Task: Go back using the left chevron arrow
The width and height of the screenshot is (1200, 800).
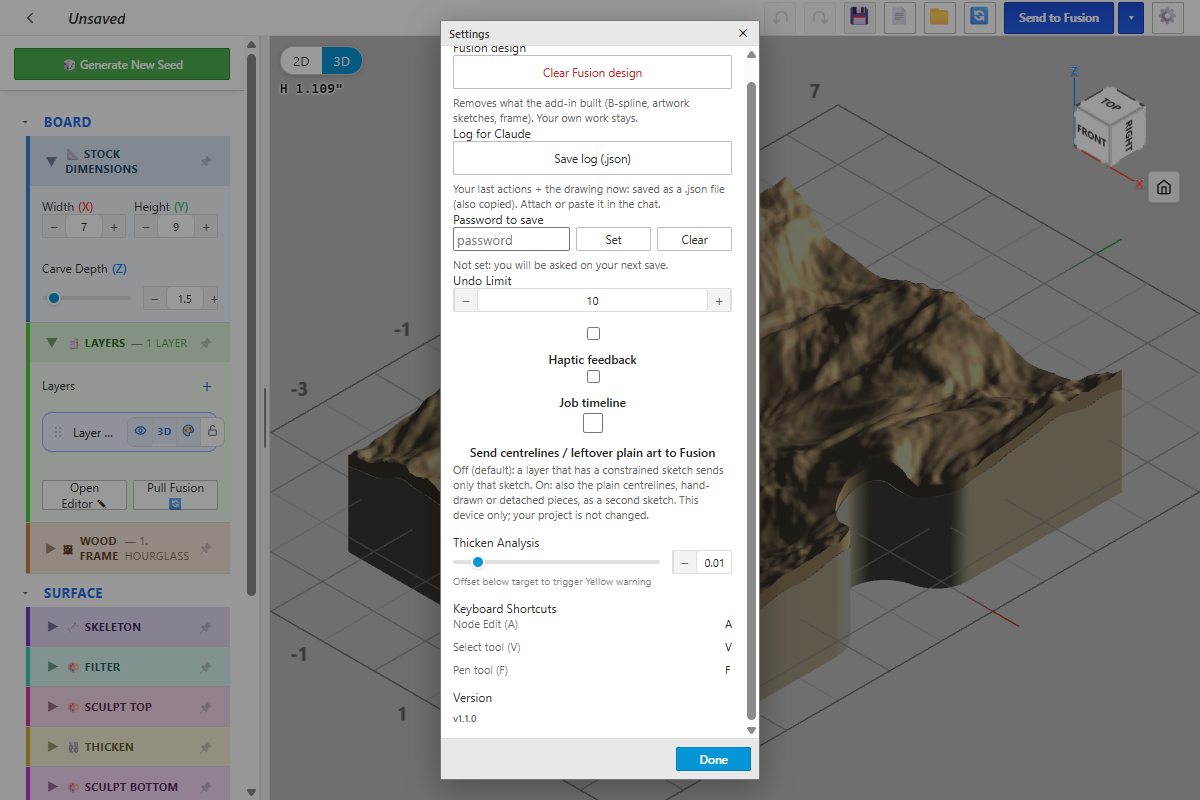Action: [x=31, y=18]
